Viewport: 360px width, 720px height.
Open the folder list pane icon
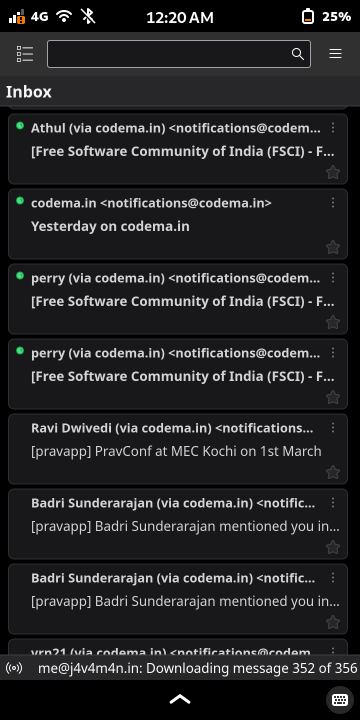point(25,54)
